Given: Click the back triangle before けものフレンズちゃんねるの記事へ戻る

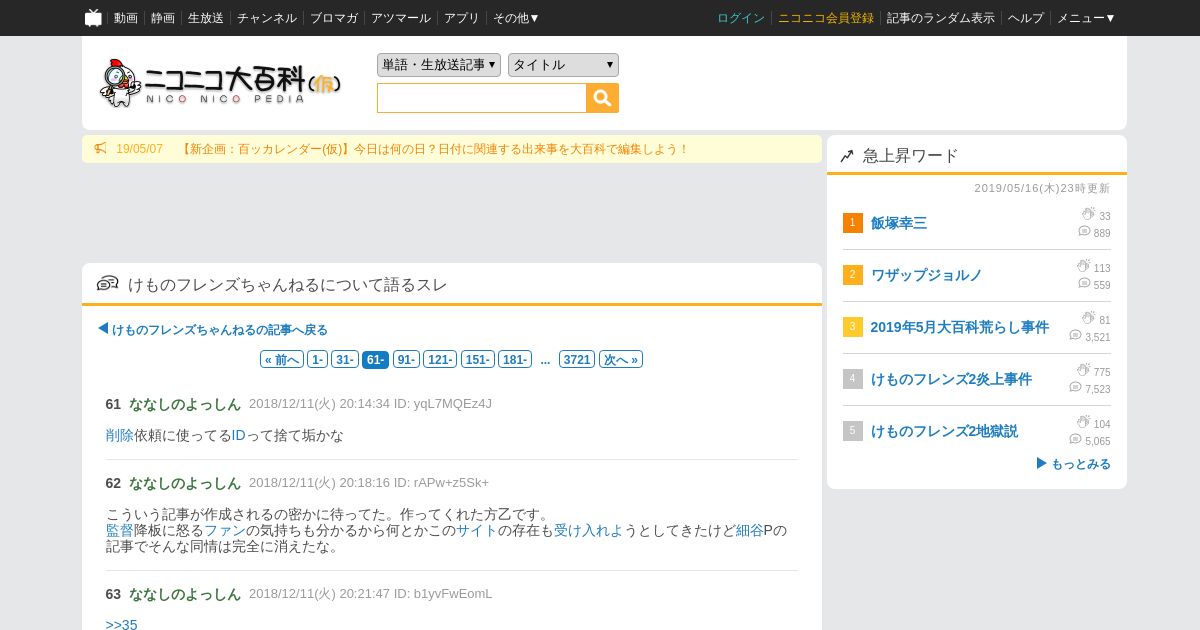Looking at the screenshot, I should [103, 328].
